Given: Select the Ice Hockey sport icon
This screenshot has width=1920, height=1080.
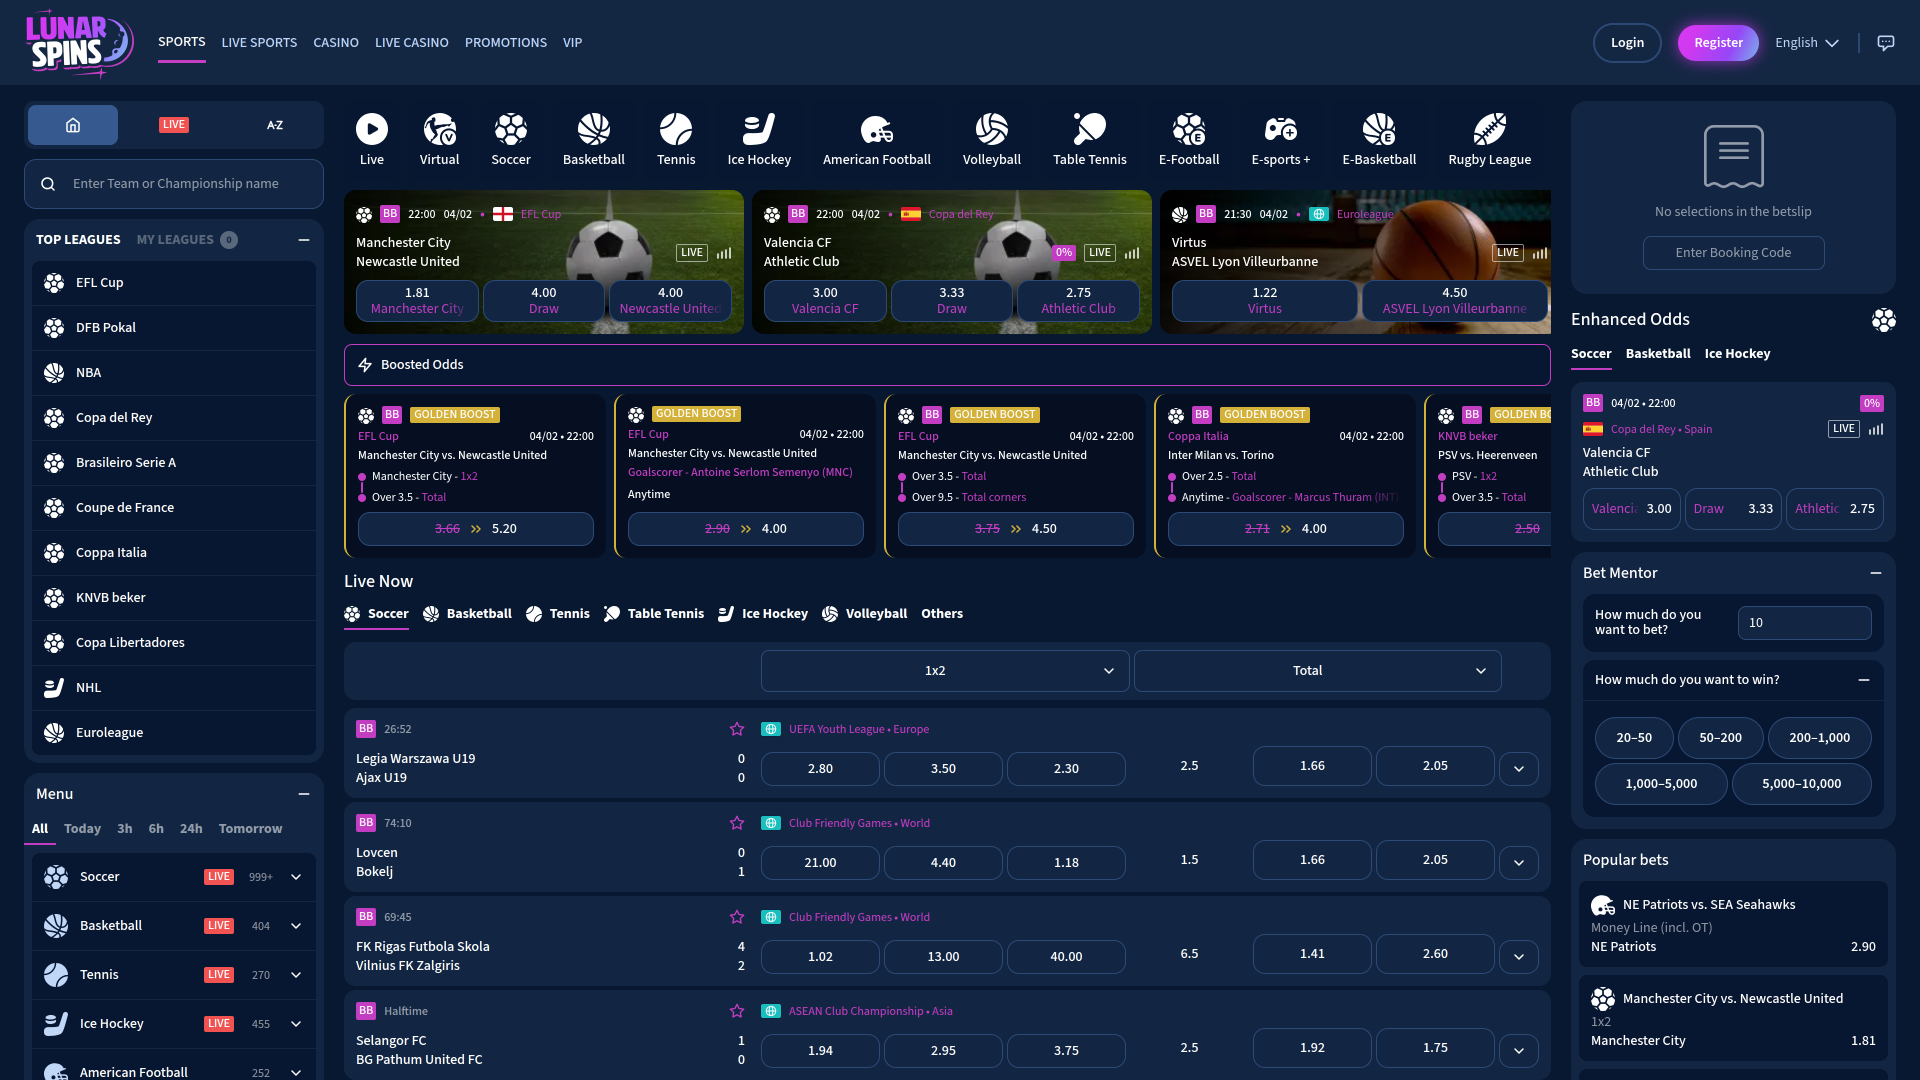Looking at the screenshot, I should [759, 138].
